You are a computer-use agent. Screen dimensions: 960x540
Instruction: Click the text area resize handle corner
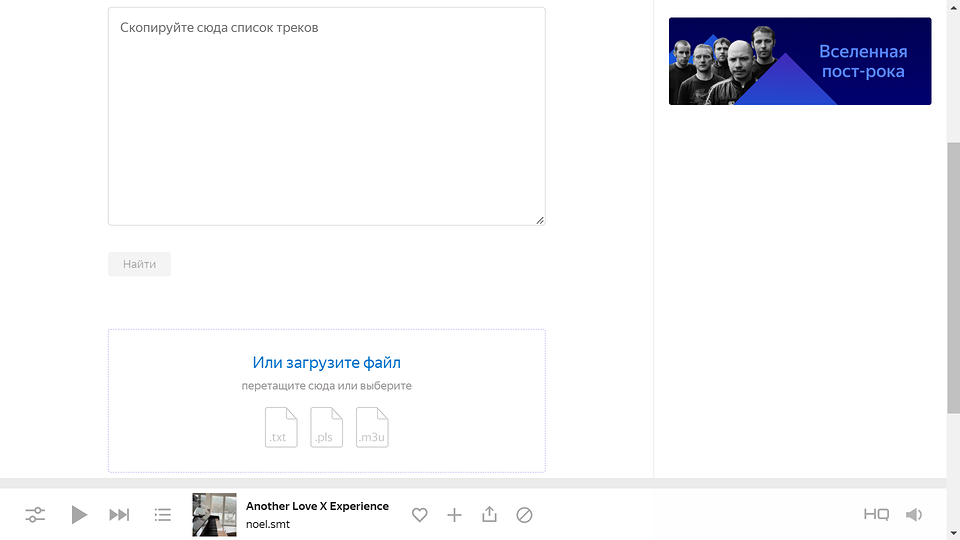click(540, 220)
